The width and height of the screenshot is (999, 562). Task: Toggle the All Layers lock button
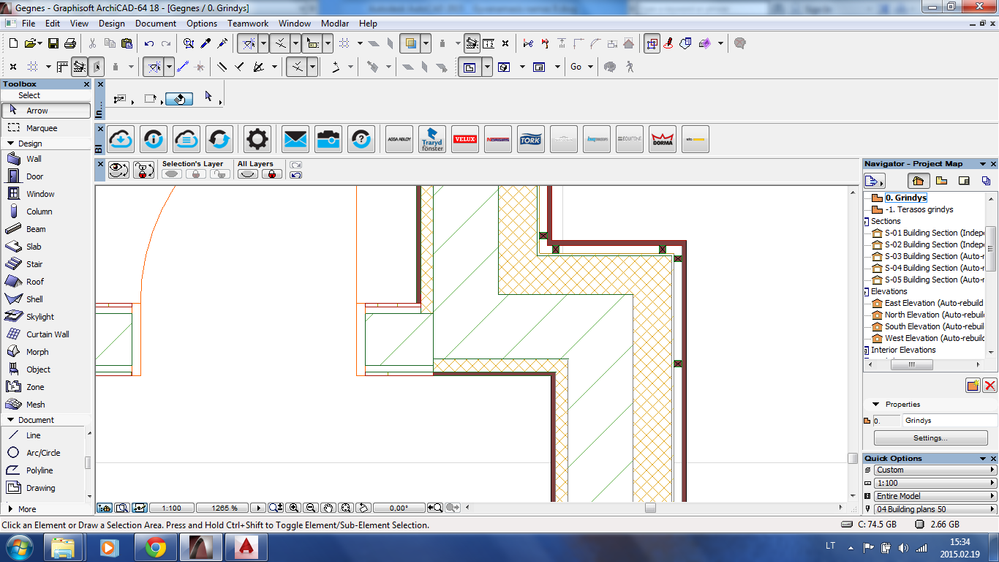pyautogui.click(x=271, y=174)
